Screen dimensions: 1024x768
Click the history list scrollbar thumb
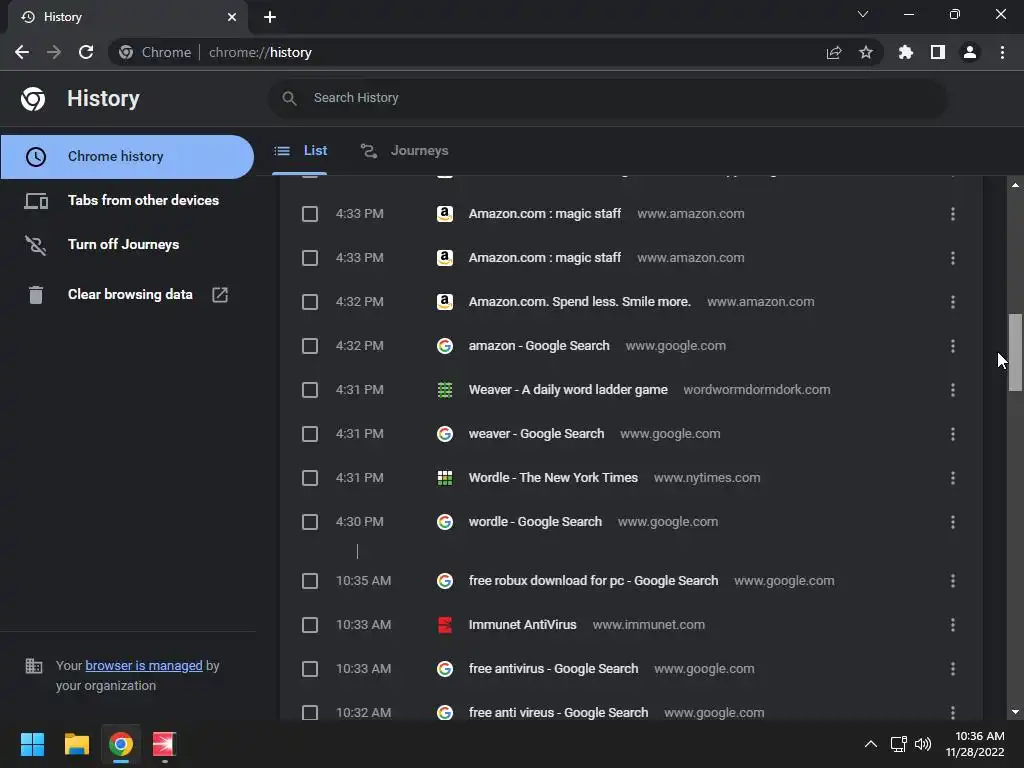tap(1015, 353)
